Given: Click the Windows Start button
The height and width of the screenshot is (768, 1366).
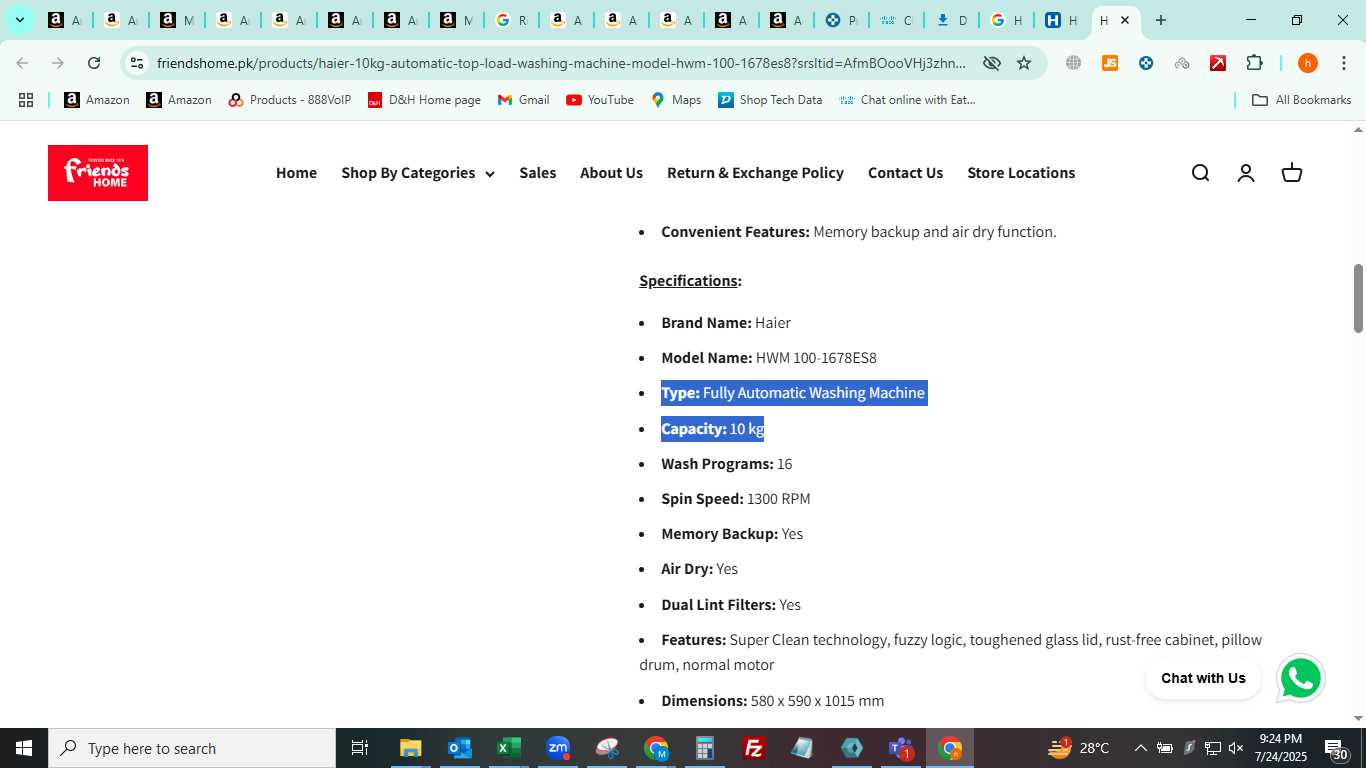Looking at the screenshot, I should [24, 748].
